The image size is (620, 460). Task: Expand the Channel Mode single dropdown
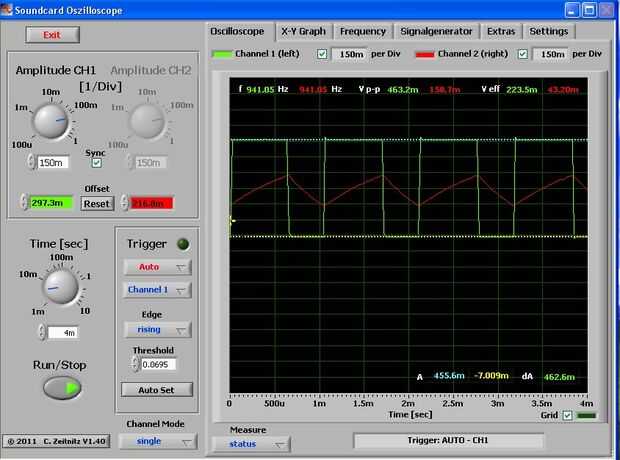point(157,441)
